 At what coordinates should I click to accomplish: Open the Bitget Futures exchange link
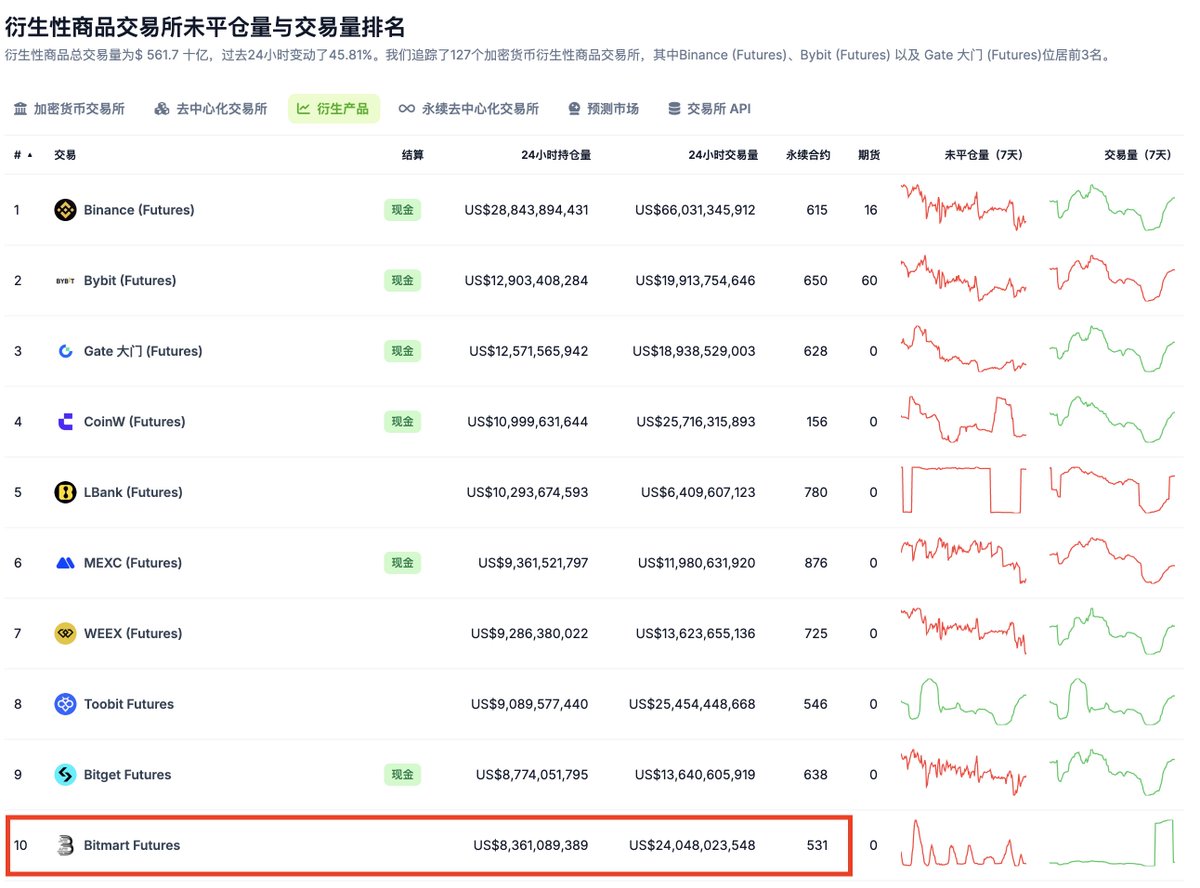(x=128, y=774)
